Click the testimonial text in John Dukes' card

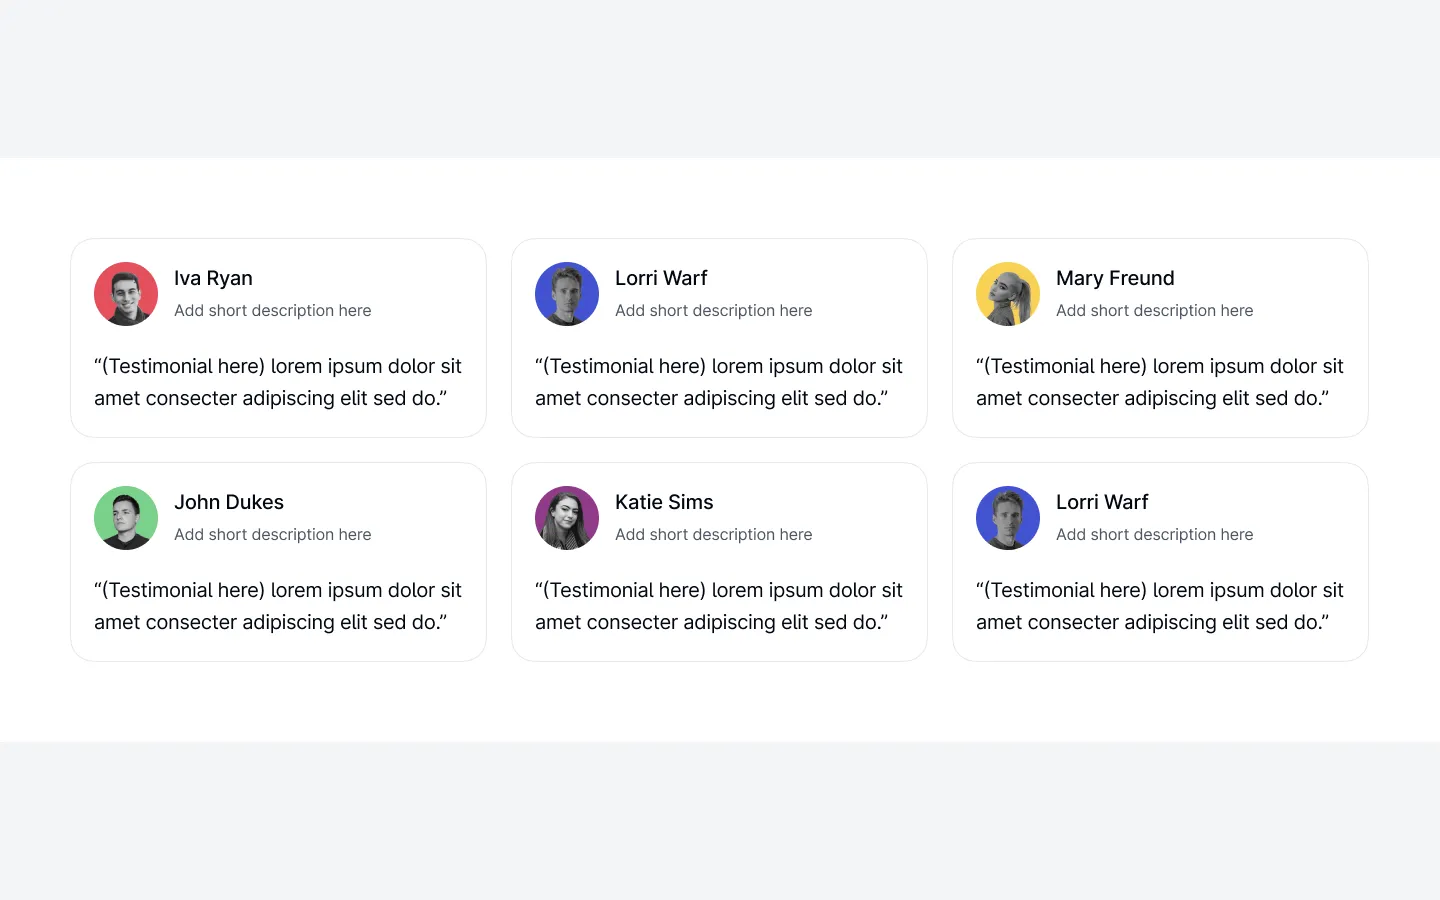278,606
